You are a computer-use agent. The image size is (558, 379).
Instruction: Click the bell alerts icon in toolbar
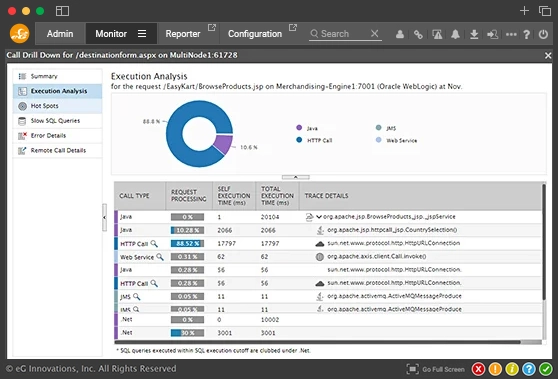tap(455, 34)
